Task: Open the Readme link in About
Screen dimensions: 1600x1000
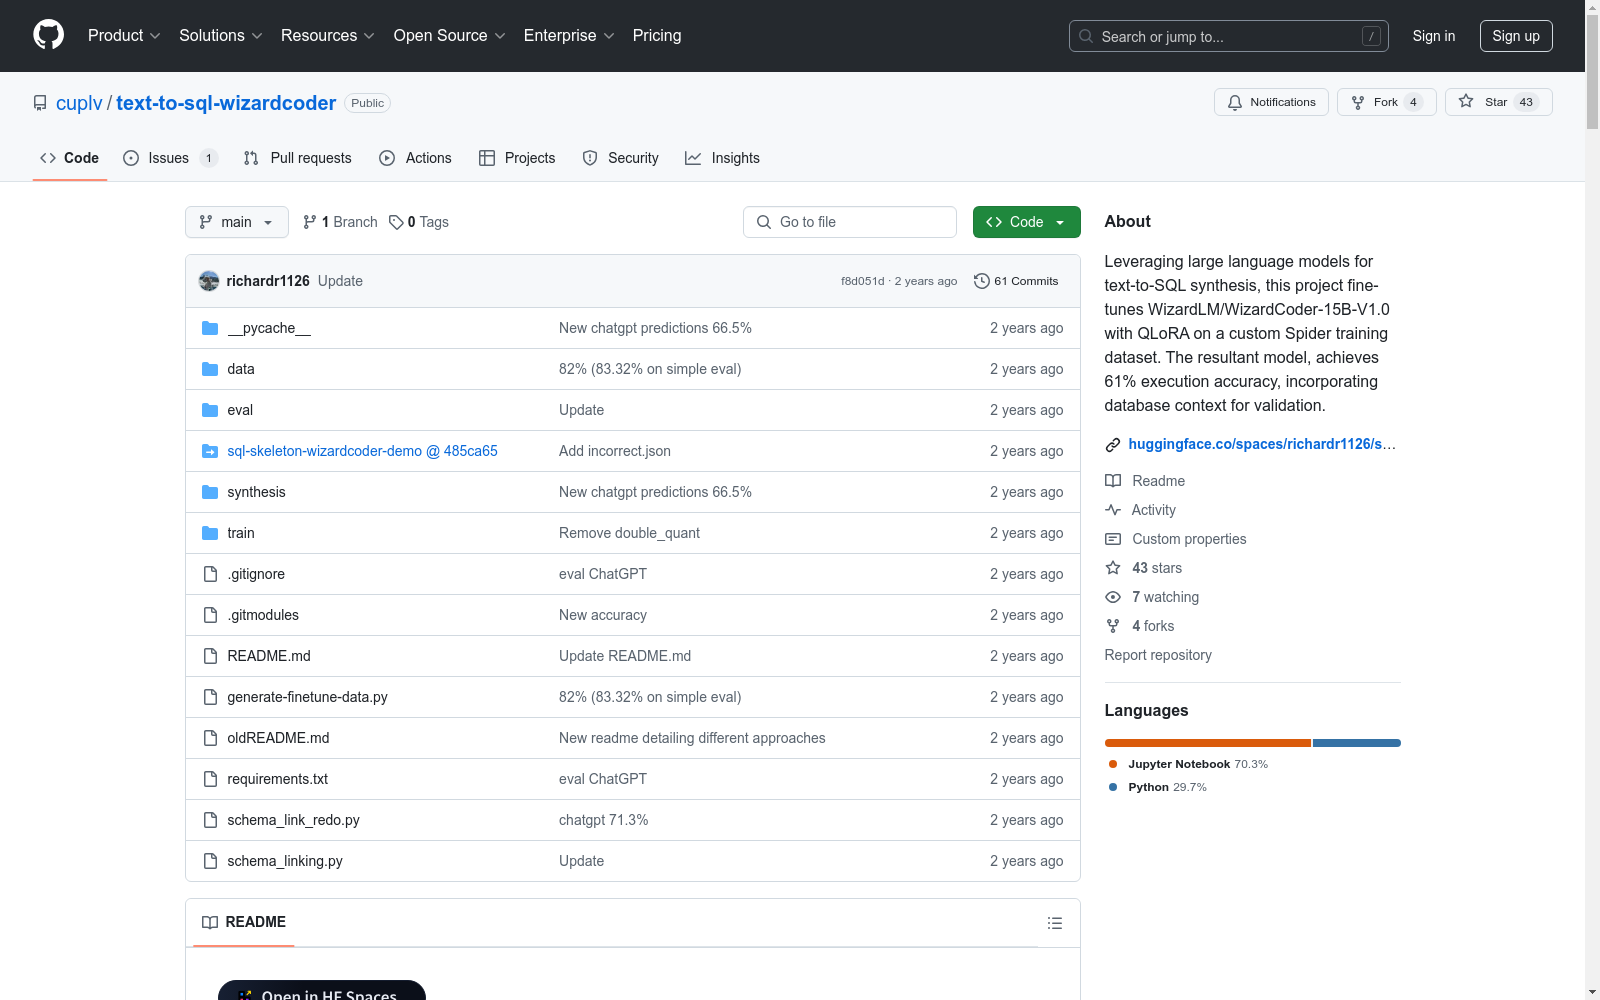Action: click(x=1158, y=481)
